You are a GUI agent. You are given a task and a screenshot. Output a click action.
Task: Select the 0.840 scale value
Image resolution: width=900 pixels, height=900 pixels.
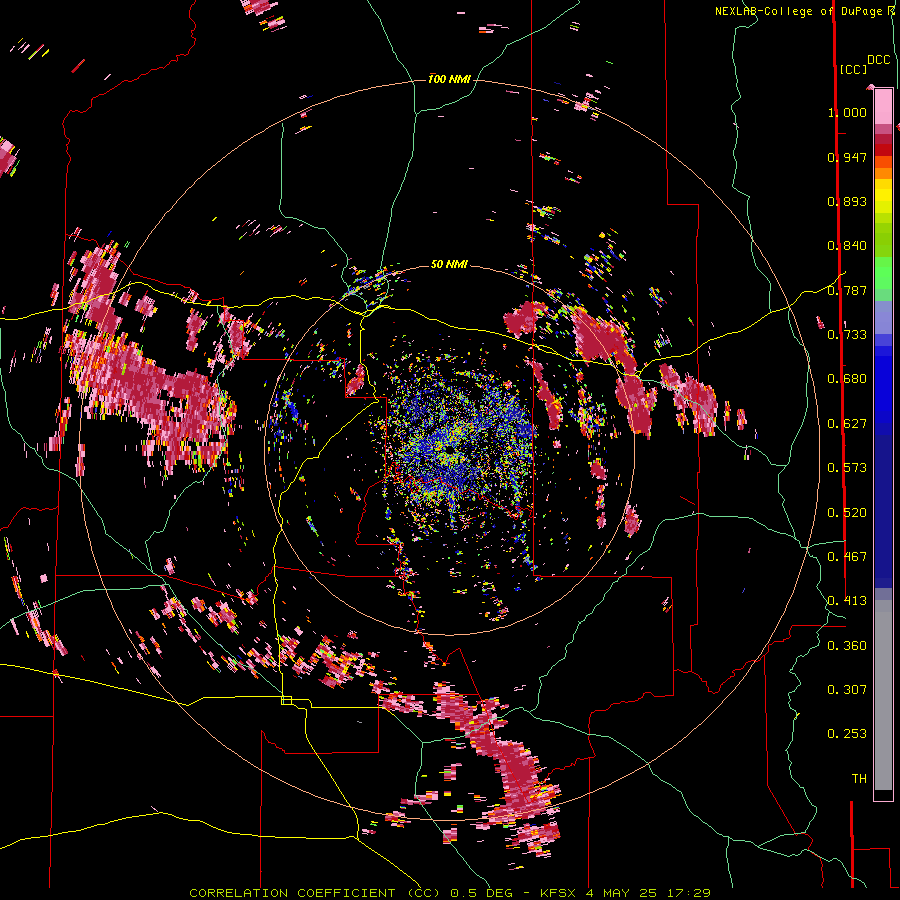tap(847, 246)
